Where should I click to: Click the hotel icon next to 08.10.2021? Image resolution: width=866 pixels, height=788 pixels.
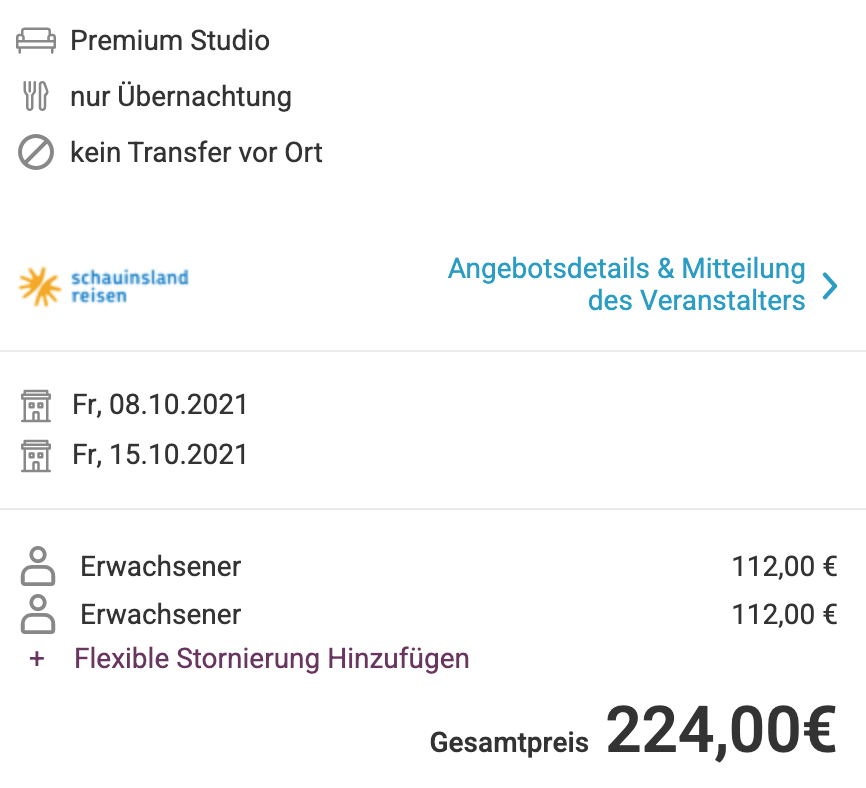36,405
